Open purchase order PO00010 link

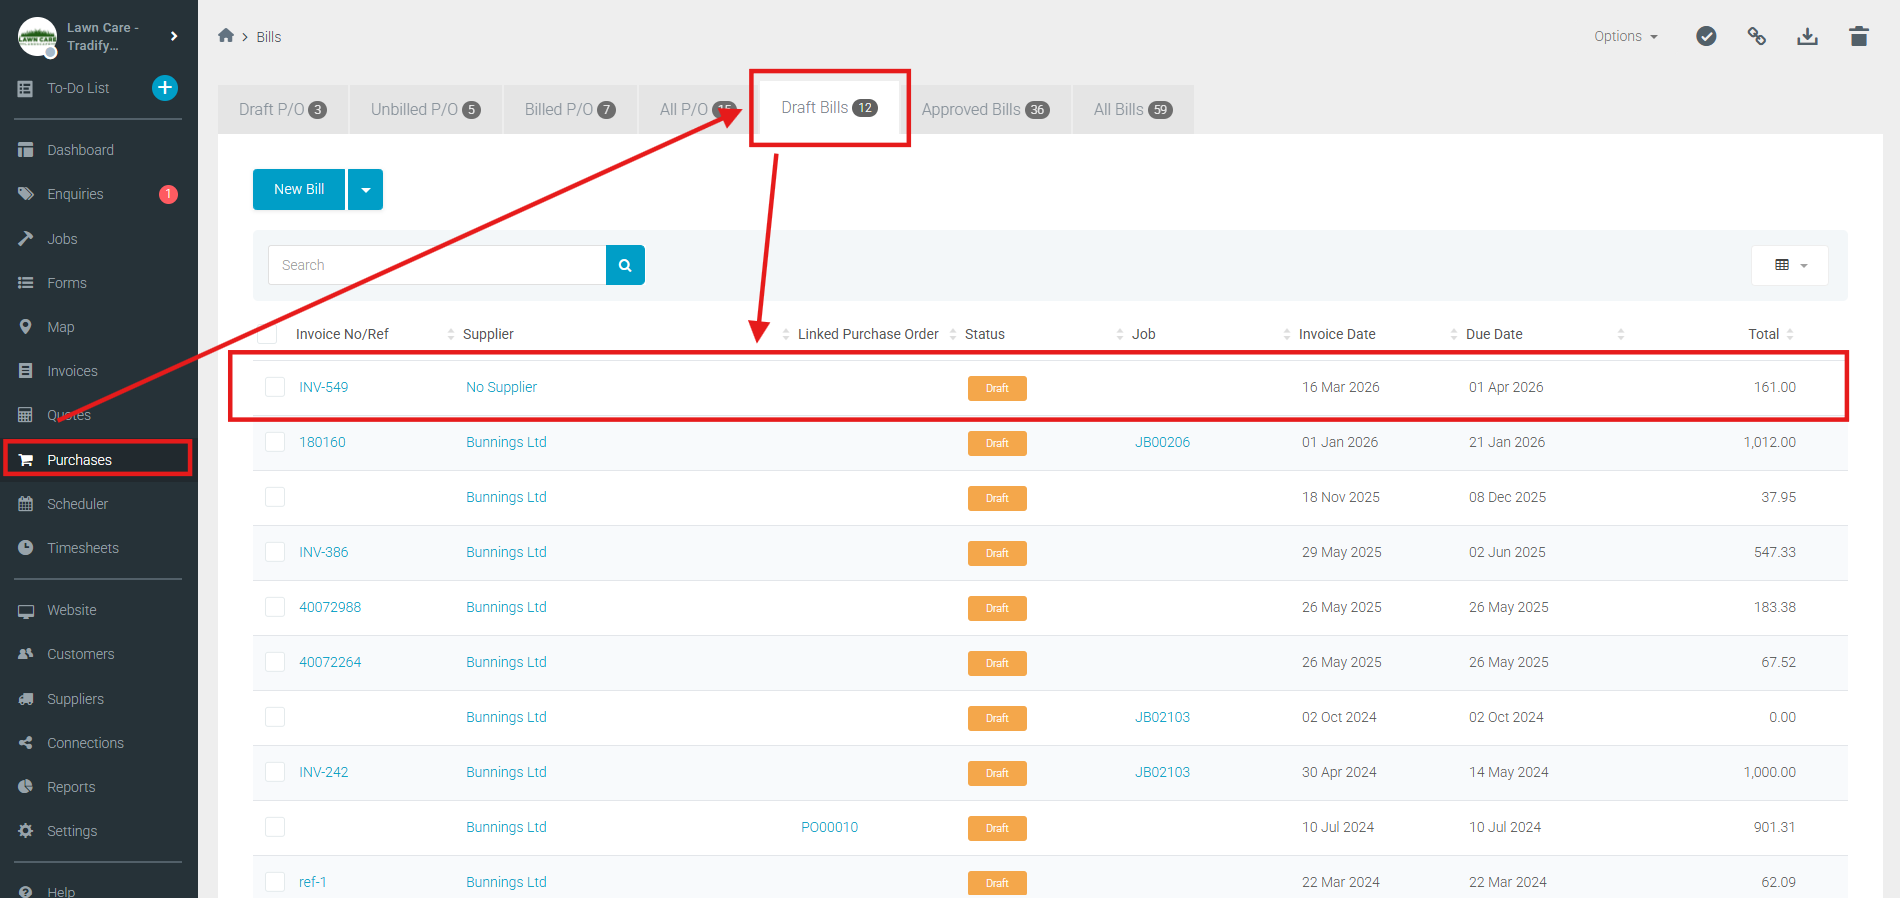tap(829, 827)
